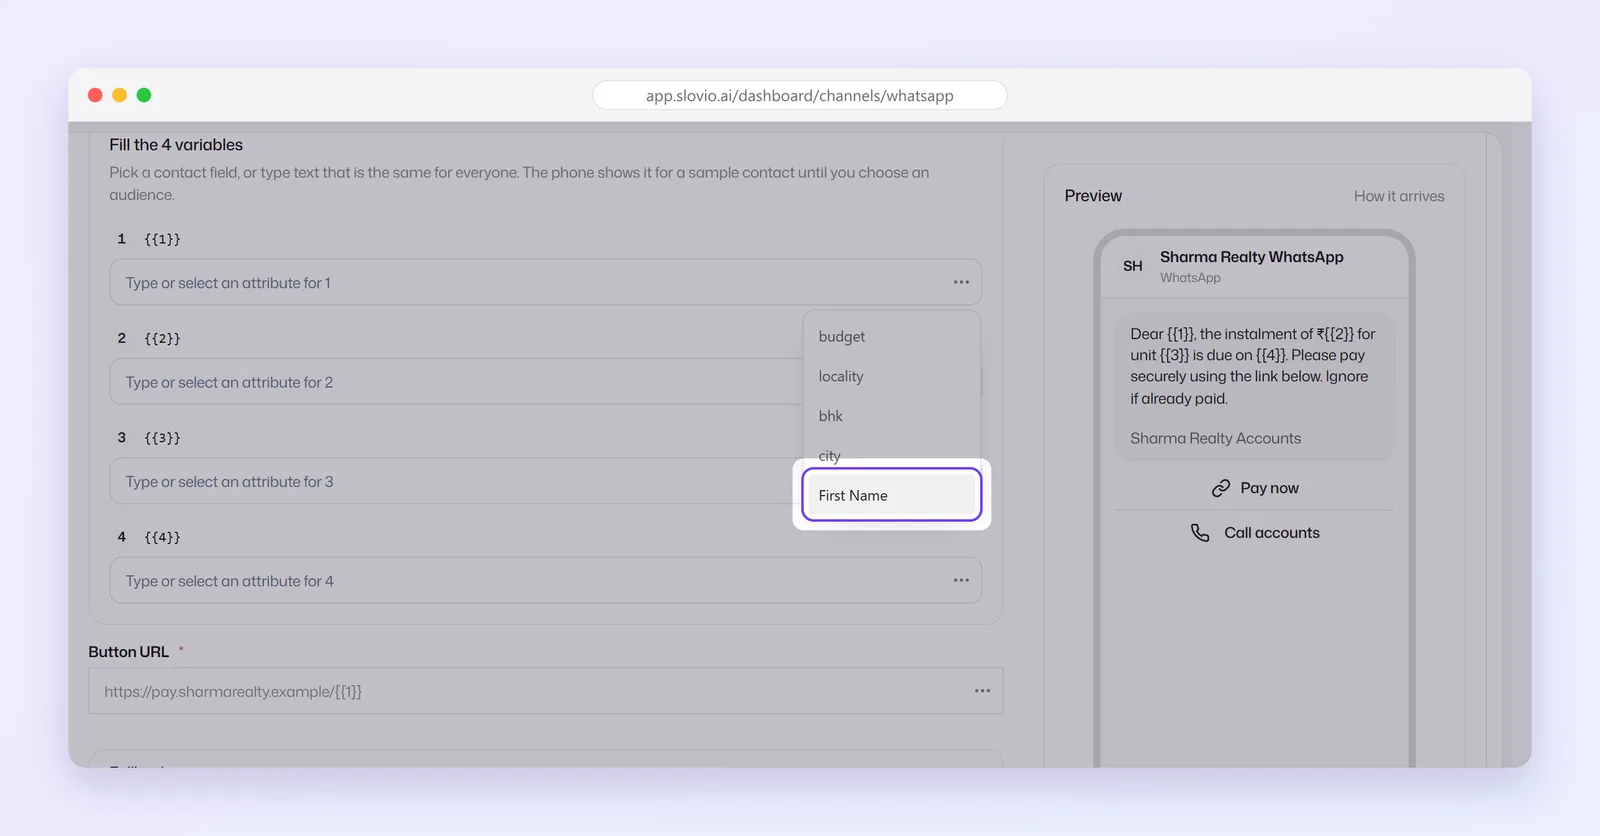Click 'Fill the 4 variables' heading
1600x836 pixels.
point(176,145)
